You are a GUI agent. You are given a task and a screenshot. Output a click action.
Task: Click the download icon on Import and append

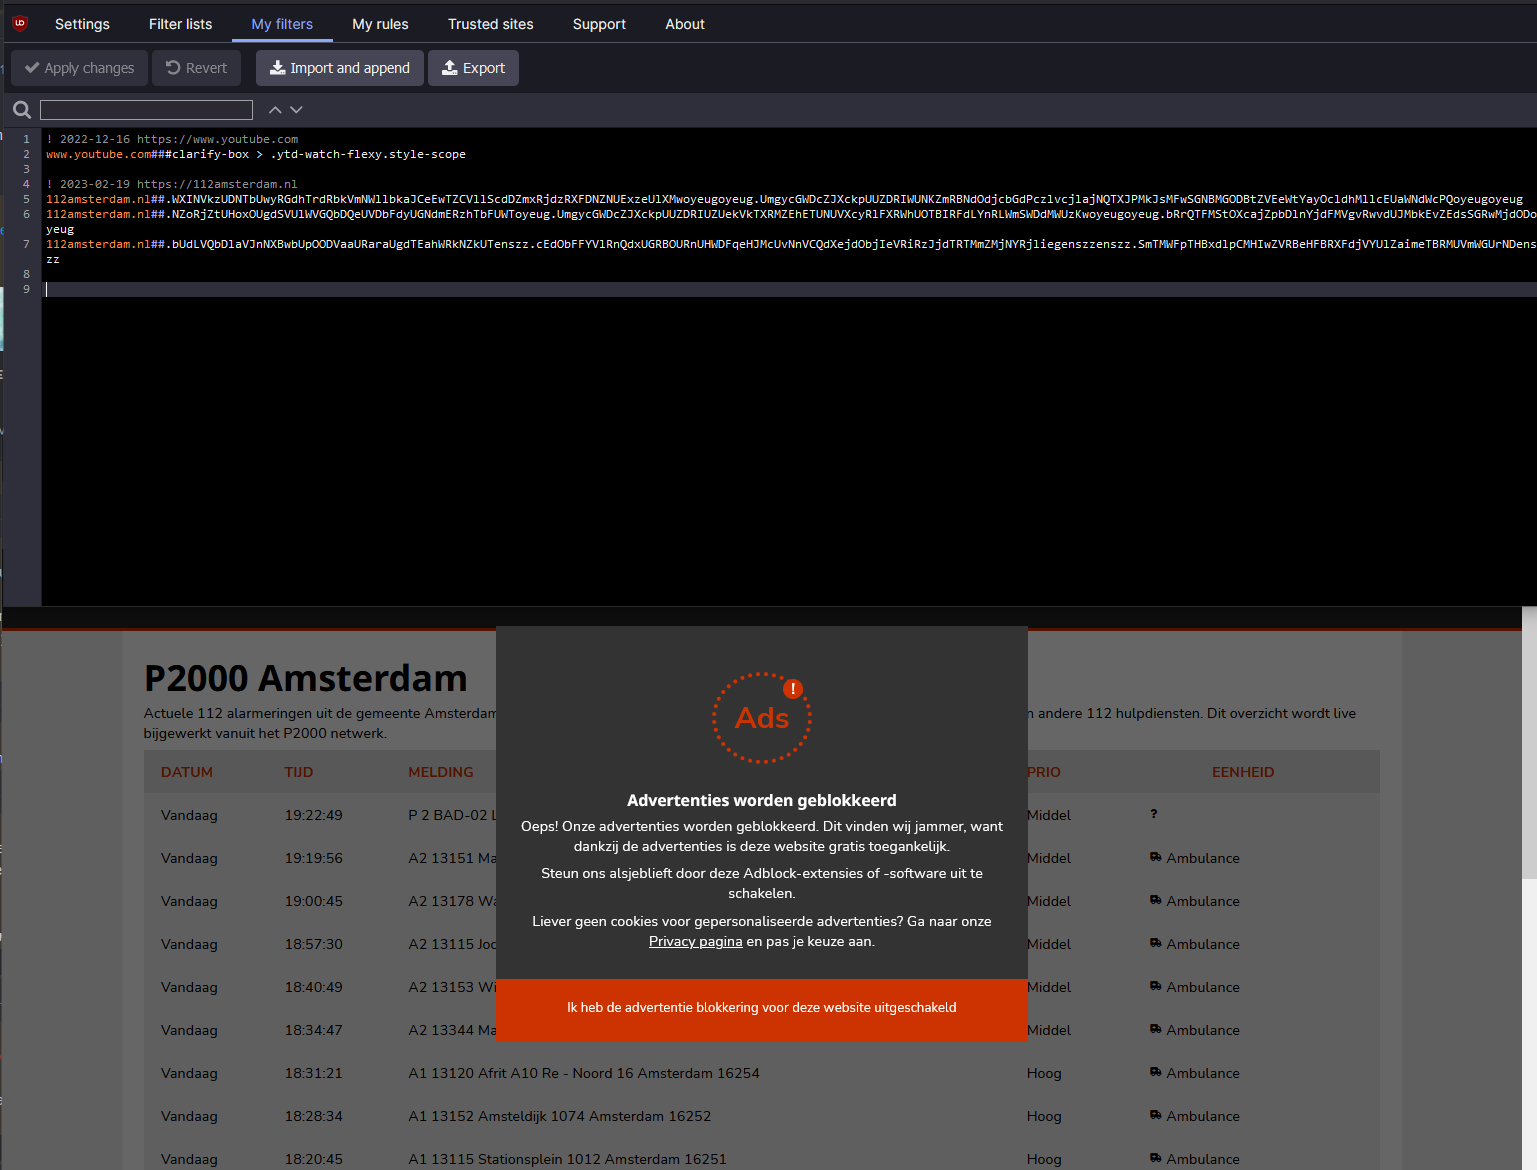pos(276,68)
